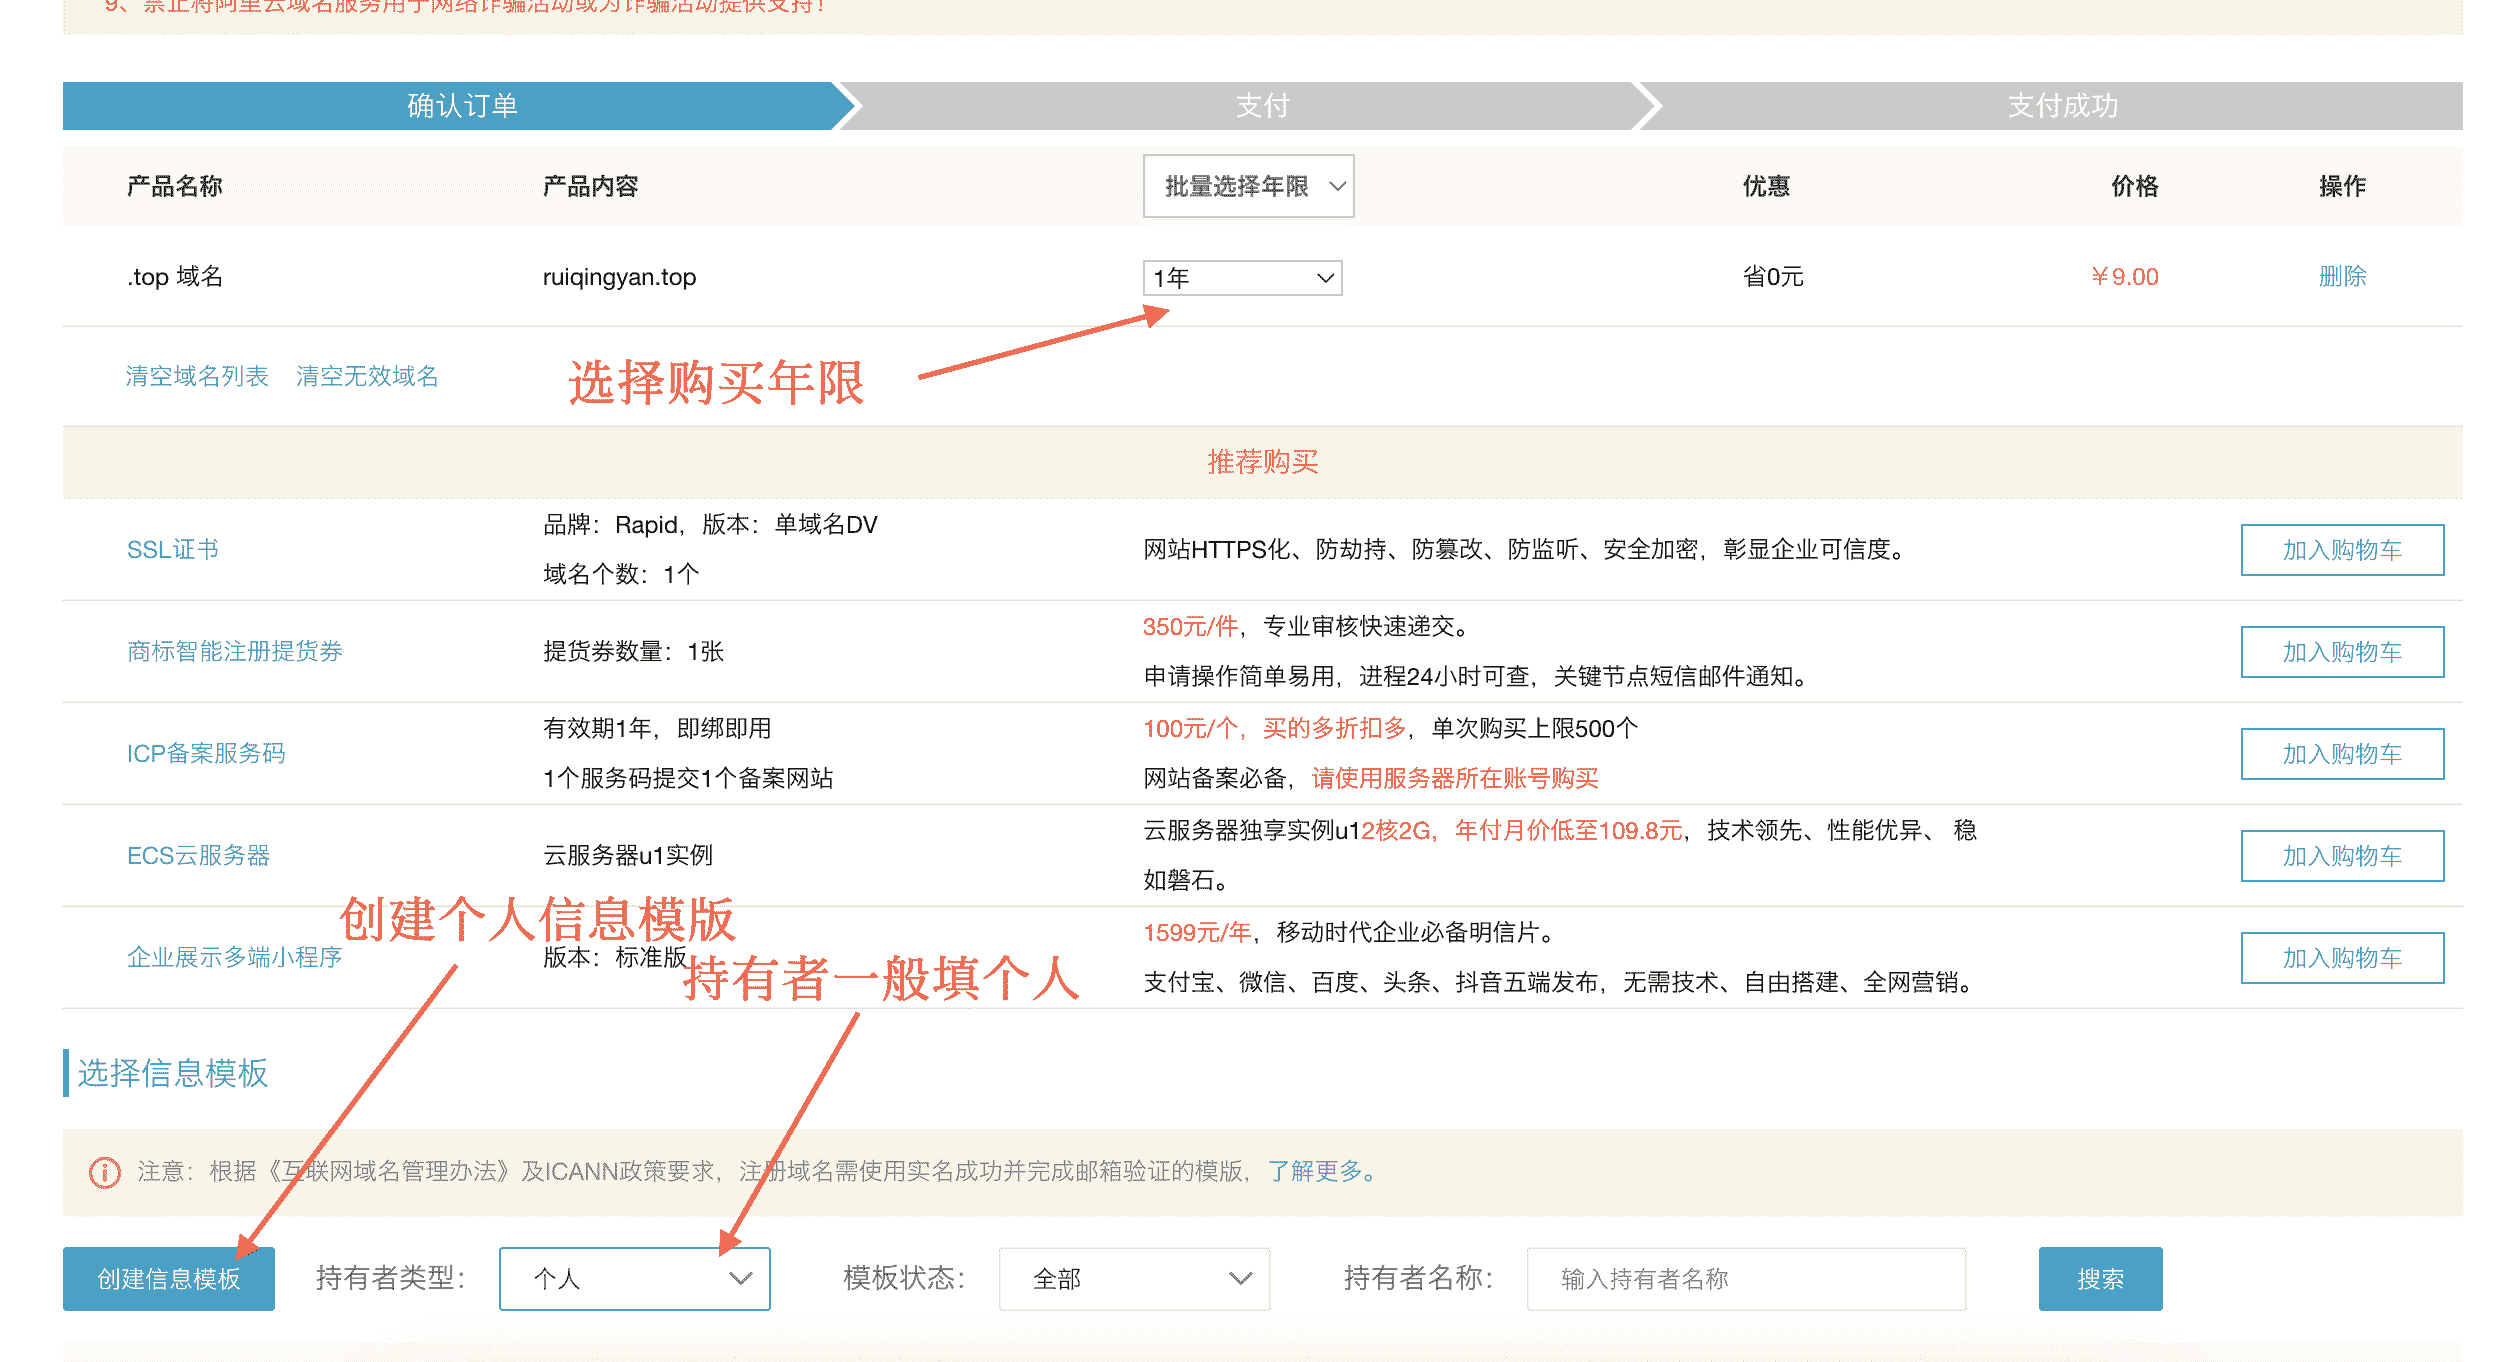Add ICP备案服务码 to cart
This screenshot has width=2504, height=1362.
[2342, 754]
